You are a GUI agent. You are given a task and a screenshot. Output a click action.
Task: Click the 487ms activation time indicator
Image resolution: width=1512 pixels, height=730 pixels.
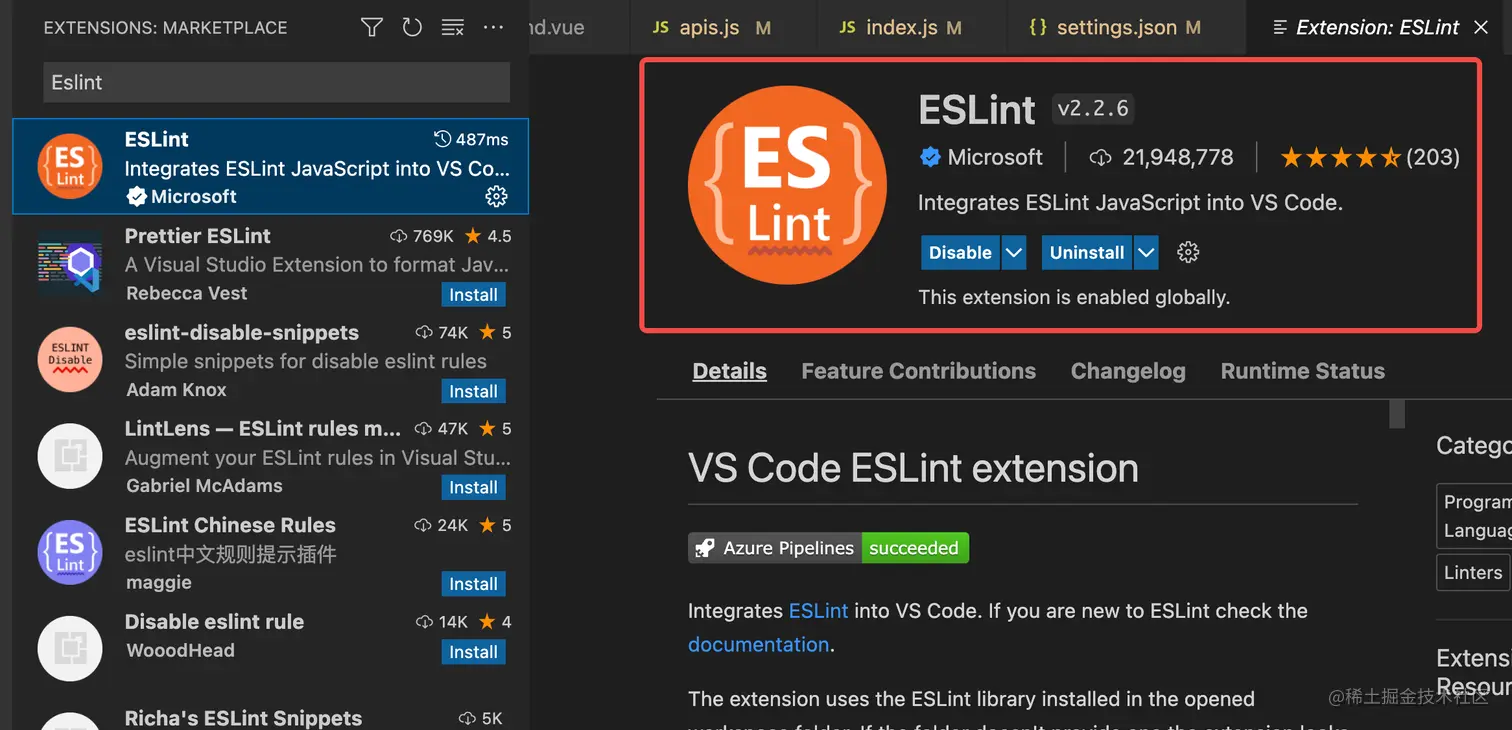click(471, 139)
